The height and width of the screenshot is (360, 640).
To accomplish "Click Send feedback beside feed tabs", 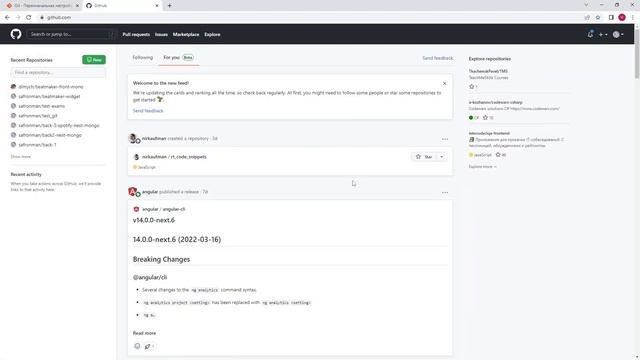I will 438,58.
